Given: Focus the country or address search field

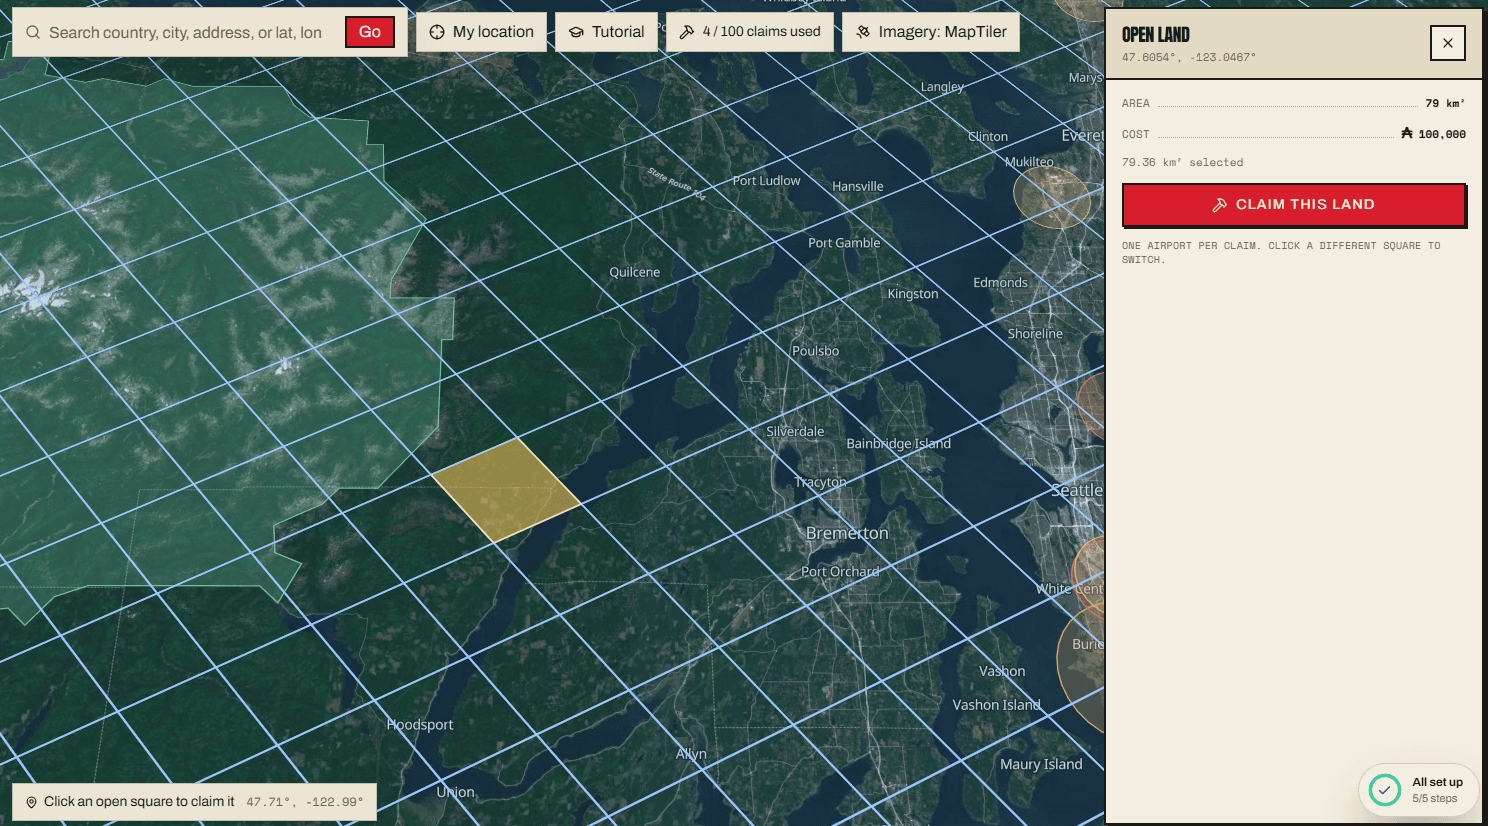Looking at the screenshot, I should pyautogui.click(x=185, y=32).
